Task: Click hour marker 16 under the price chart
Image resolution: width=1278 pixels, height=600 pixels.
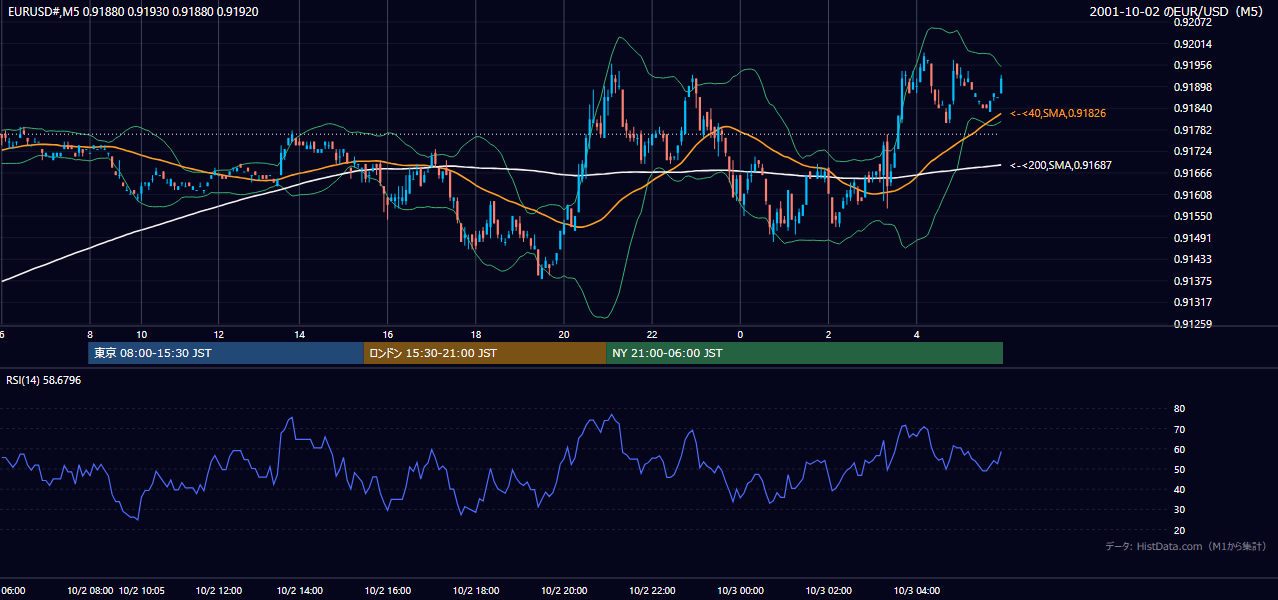Action: (x=388, y=335)
